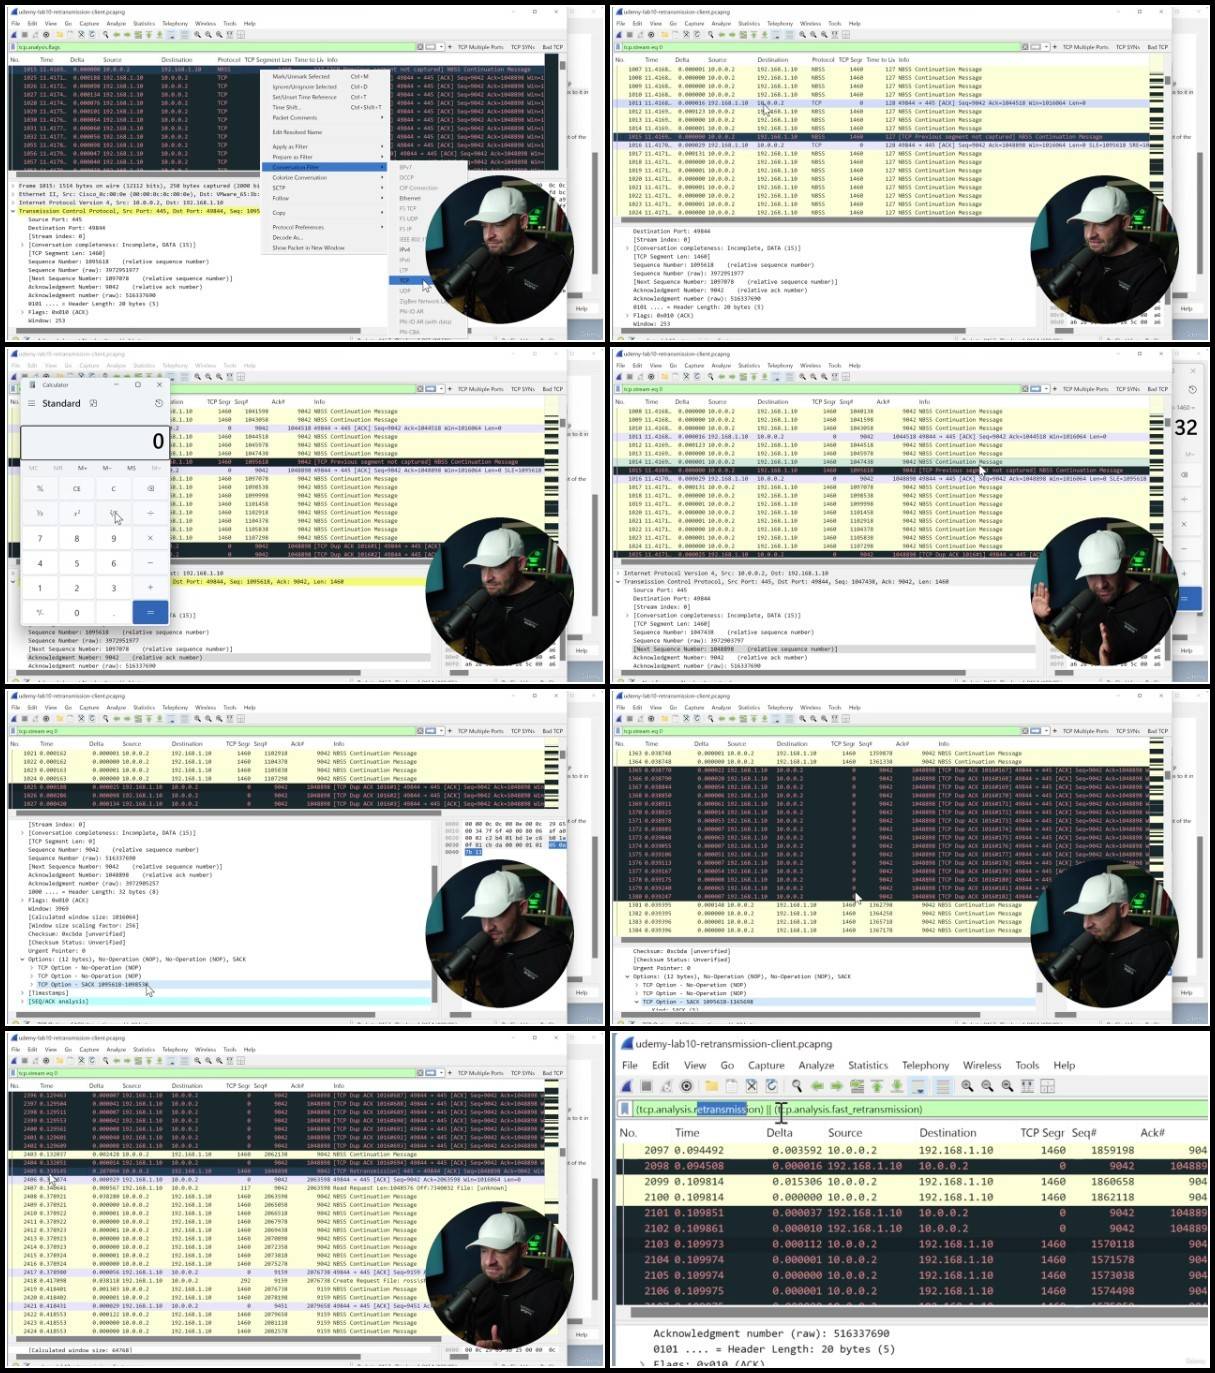Open the Analyze menu in the zoomed-in Wireshark window
The height and width of the screenshot is (1373, 1215).
[816, 1065]
